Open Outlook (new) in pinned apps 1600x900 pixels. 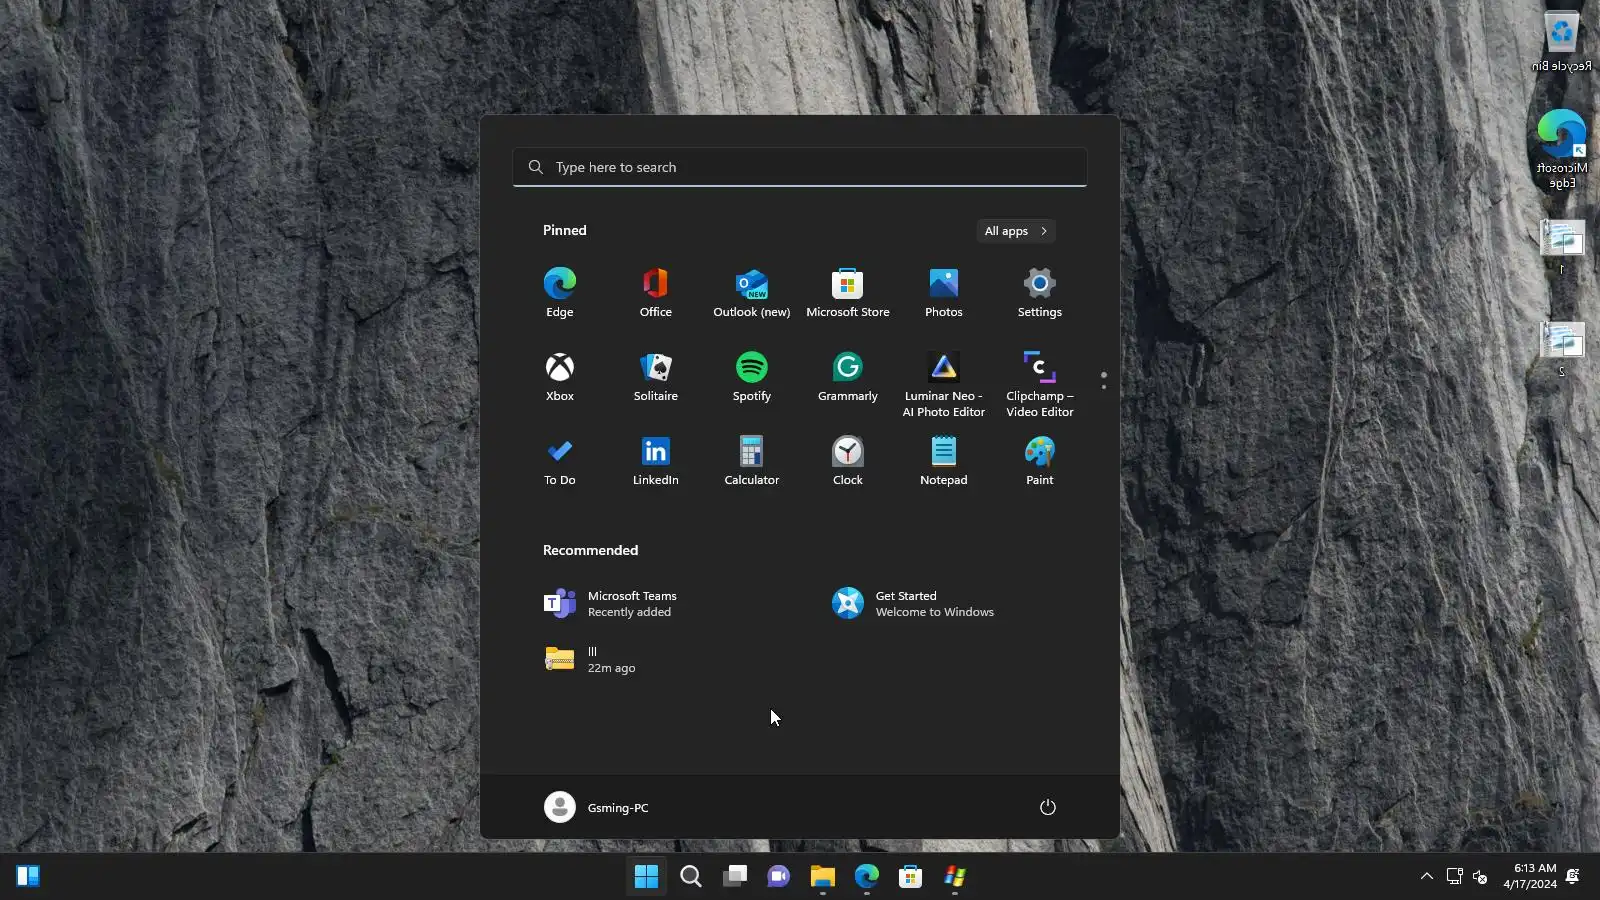752,293
